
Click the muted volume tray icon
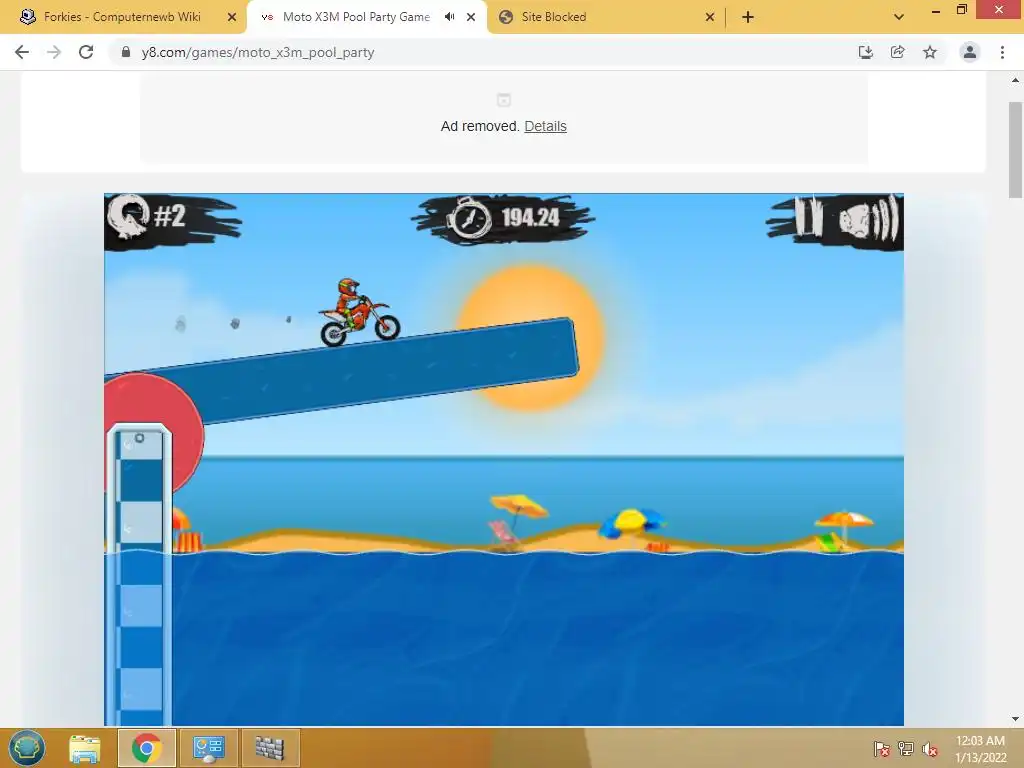(x=930, y=749)
